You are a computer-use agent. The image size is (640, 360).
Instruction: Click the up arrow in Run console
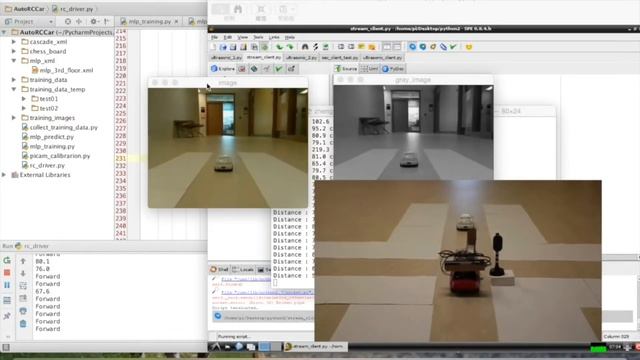[23, 261]
